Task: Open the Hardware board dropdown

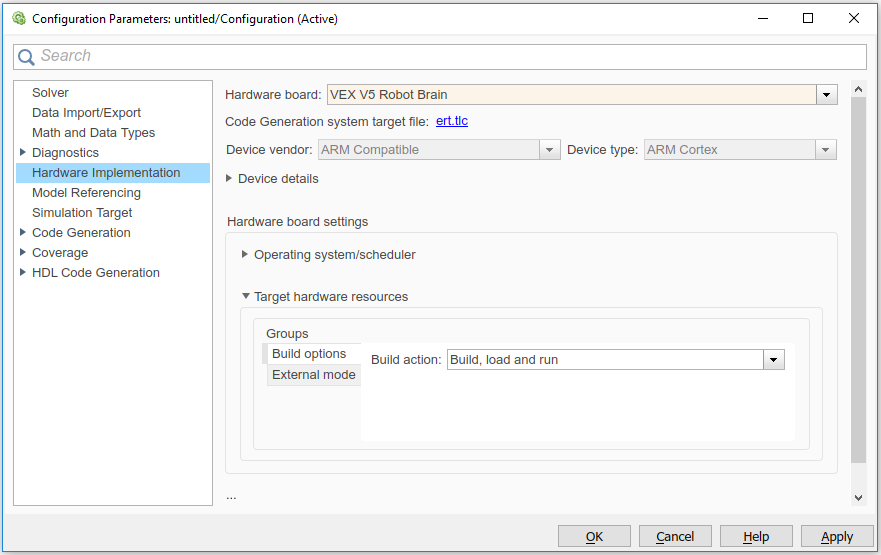Action: (x=826, y=95)
